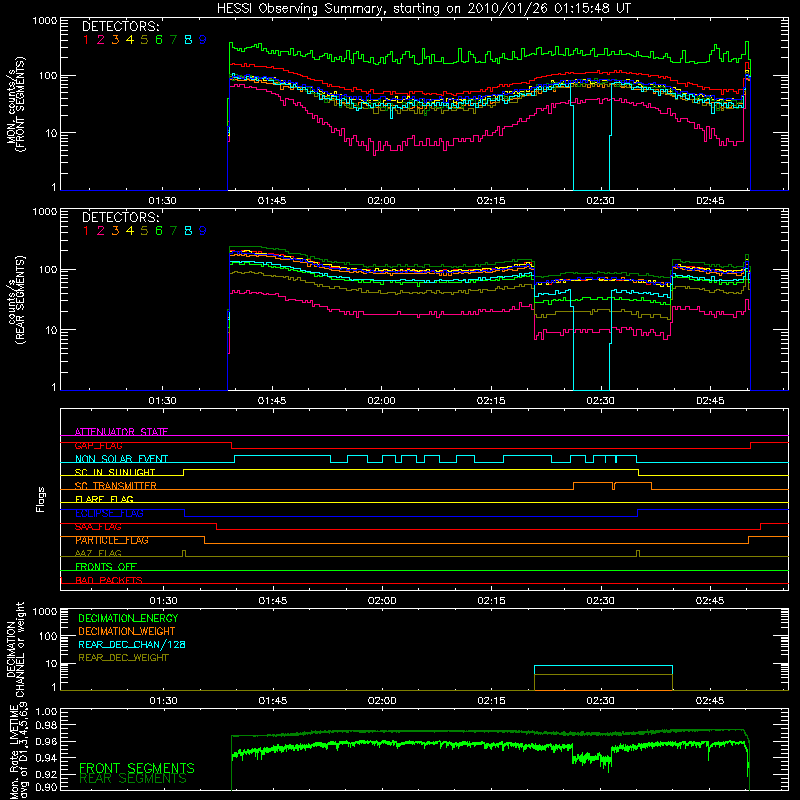
Task: Click the NON_SOLAR_EVENT flag label
Action: 121,459
